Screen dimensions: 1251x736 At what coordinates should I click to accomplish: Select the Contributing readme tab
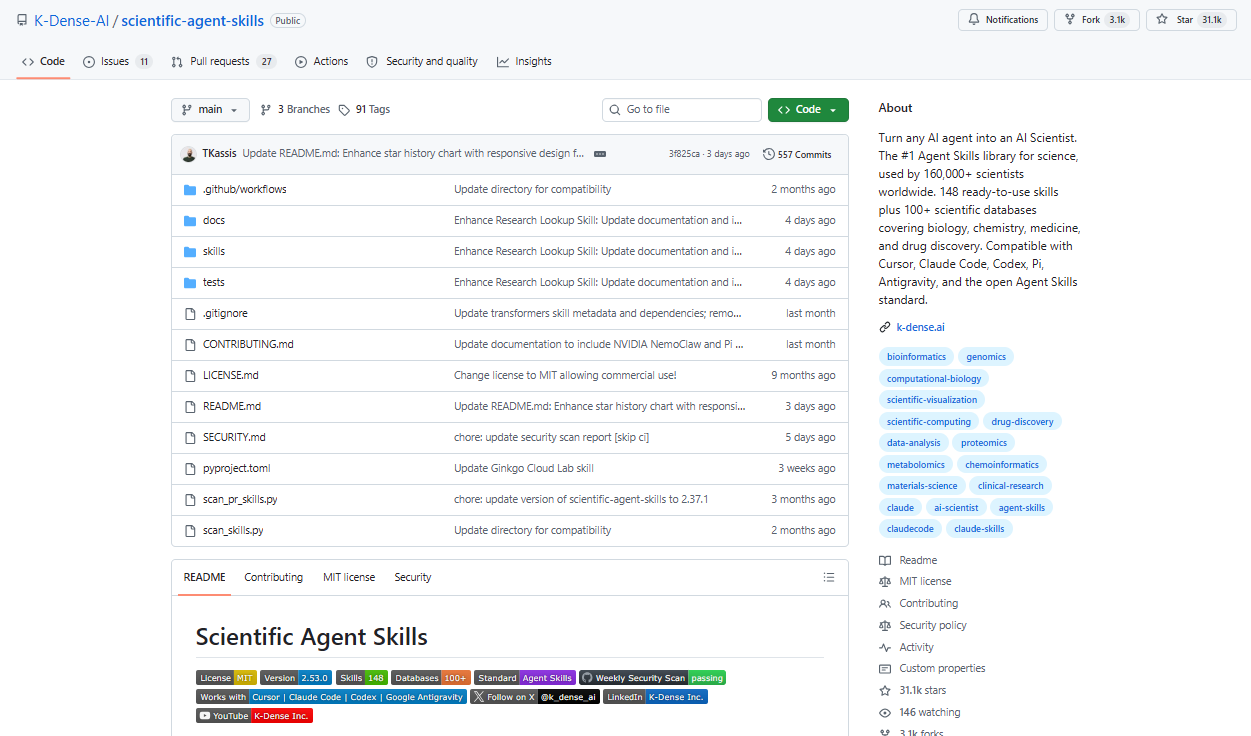[273, 577]
